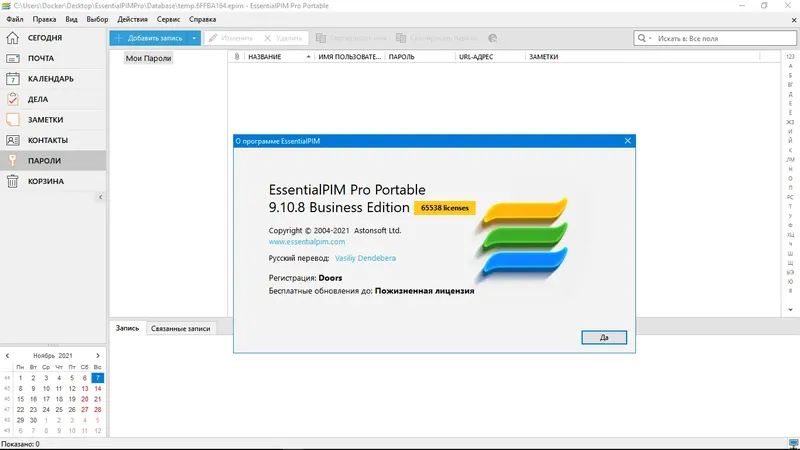Image resolution: width=800 pixels, height=450 pixels.
Task: Click the Да button in About dialog
Action: click(604, 337)
